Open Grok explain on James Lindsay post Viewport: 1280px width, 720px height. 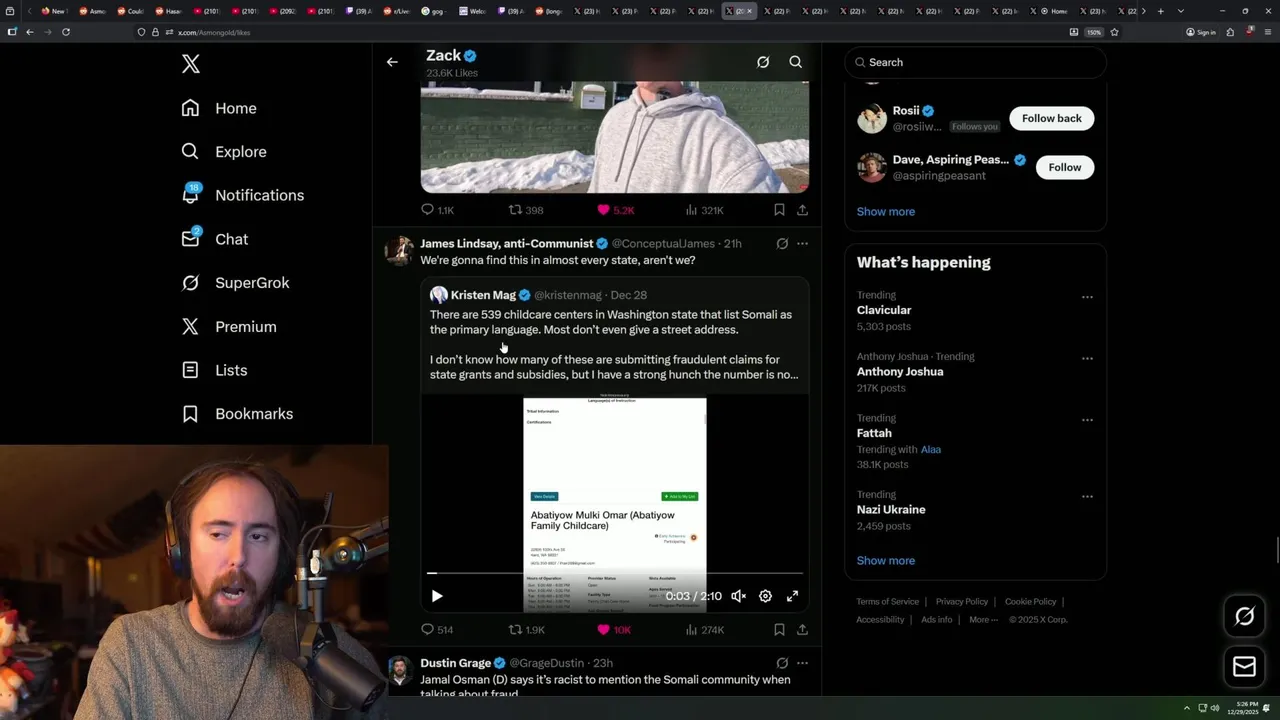(782, 243)
